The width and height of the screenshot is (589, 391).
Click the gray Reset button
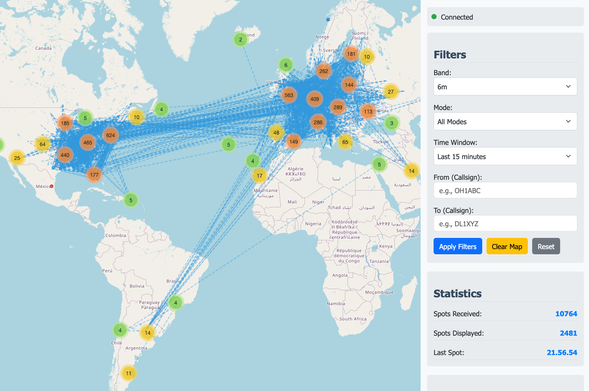point(546,246)
